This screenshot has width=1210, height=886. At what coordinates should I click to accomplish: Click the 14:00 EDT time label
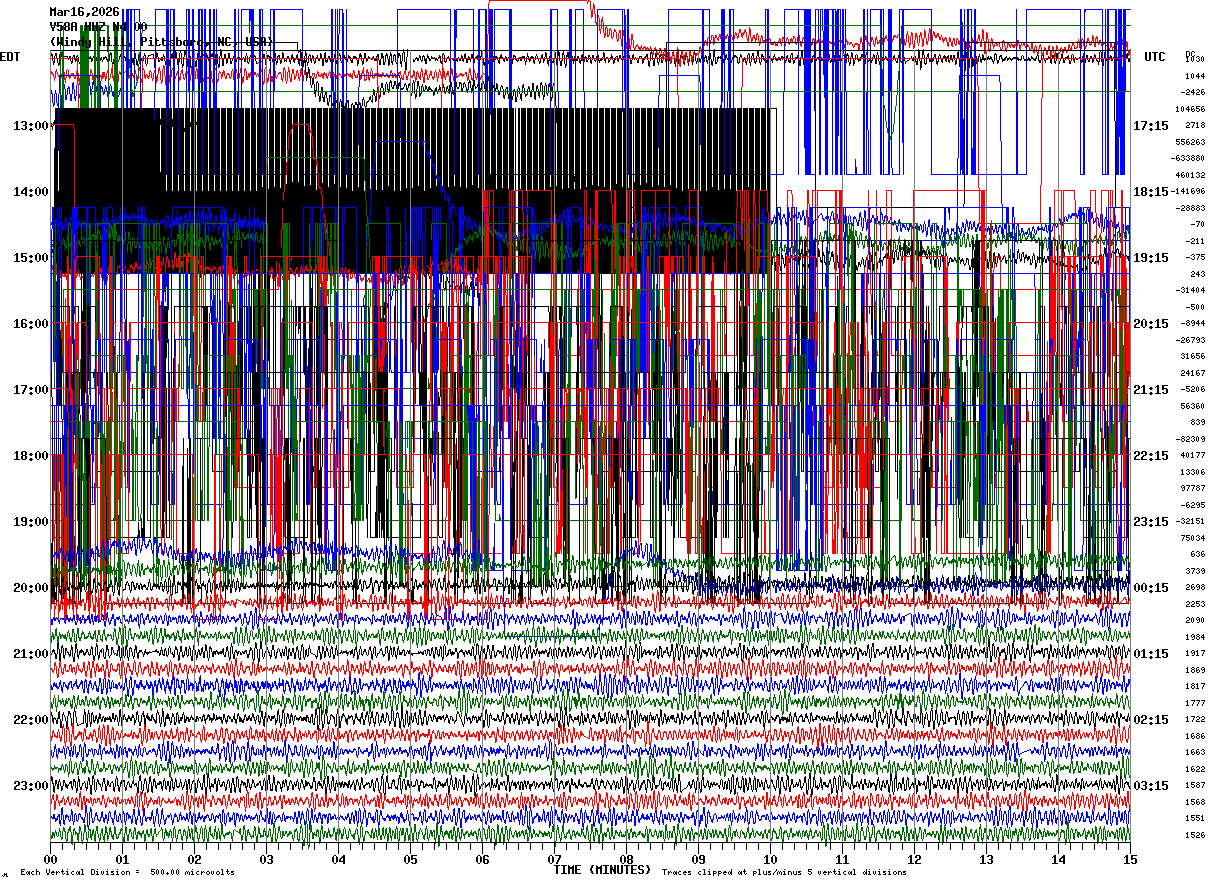(x=31, y=191)
